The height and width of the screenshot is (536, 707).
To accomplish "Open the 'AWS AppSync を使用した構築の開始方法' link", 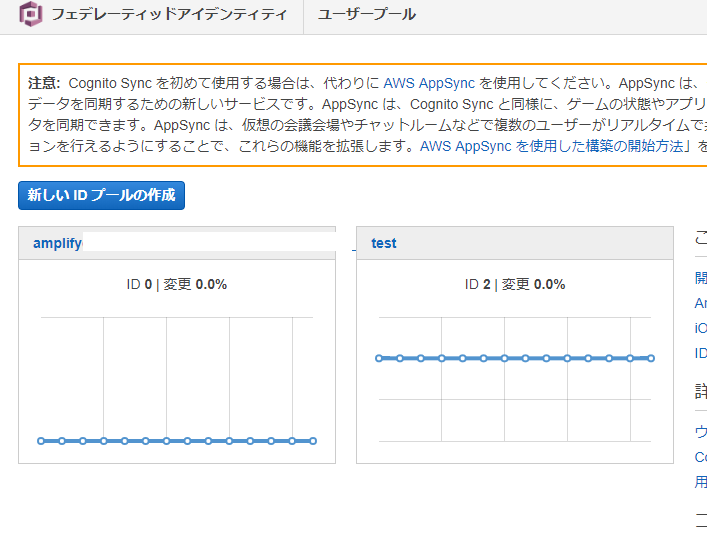I will click(551, 146).
